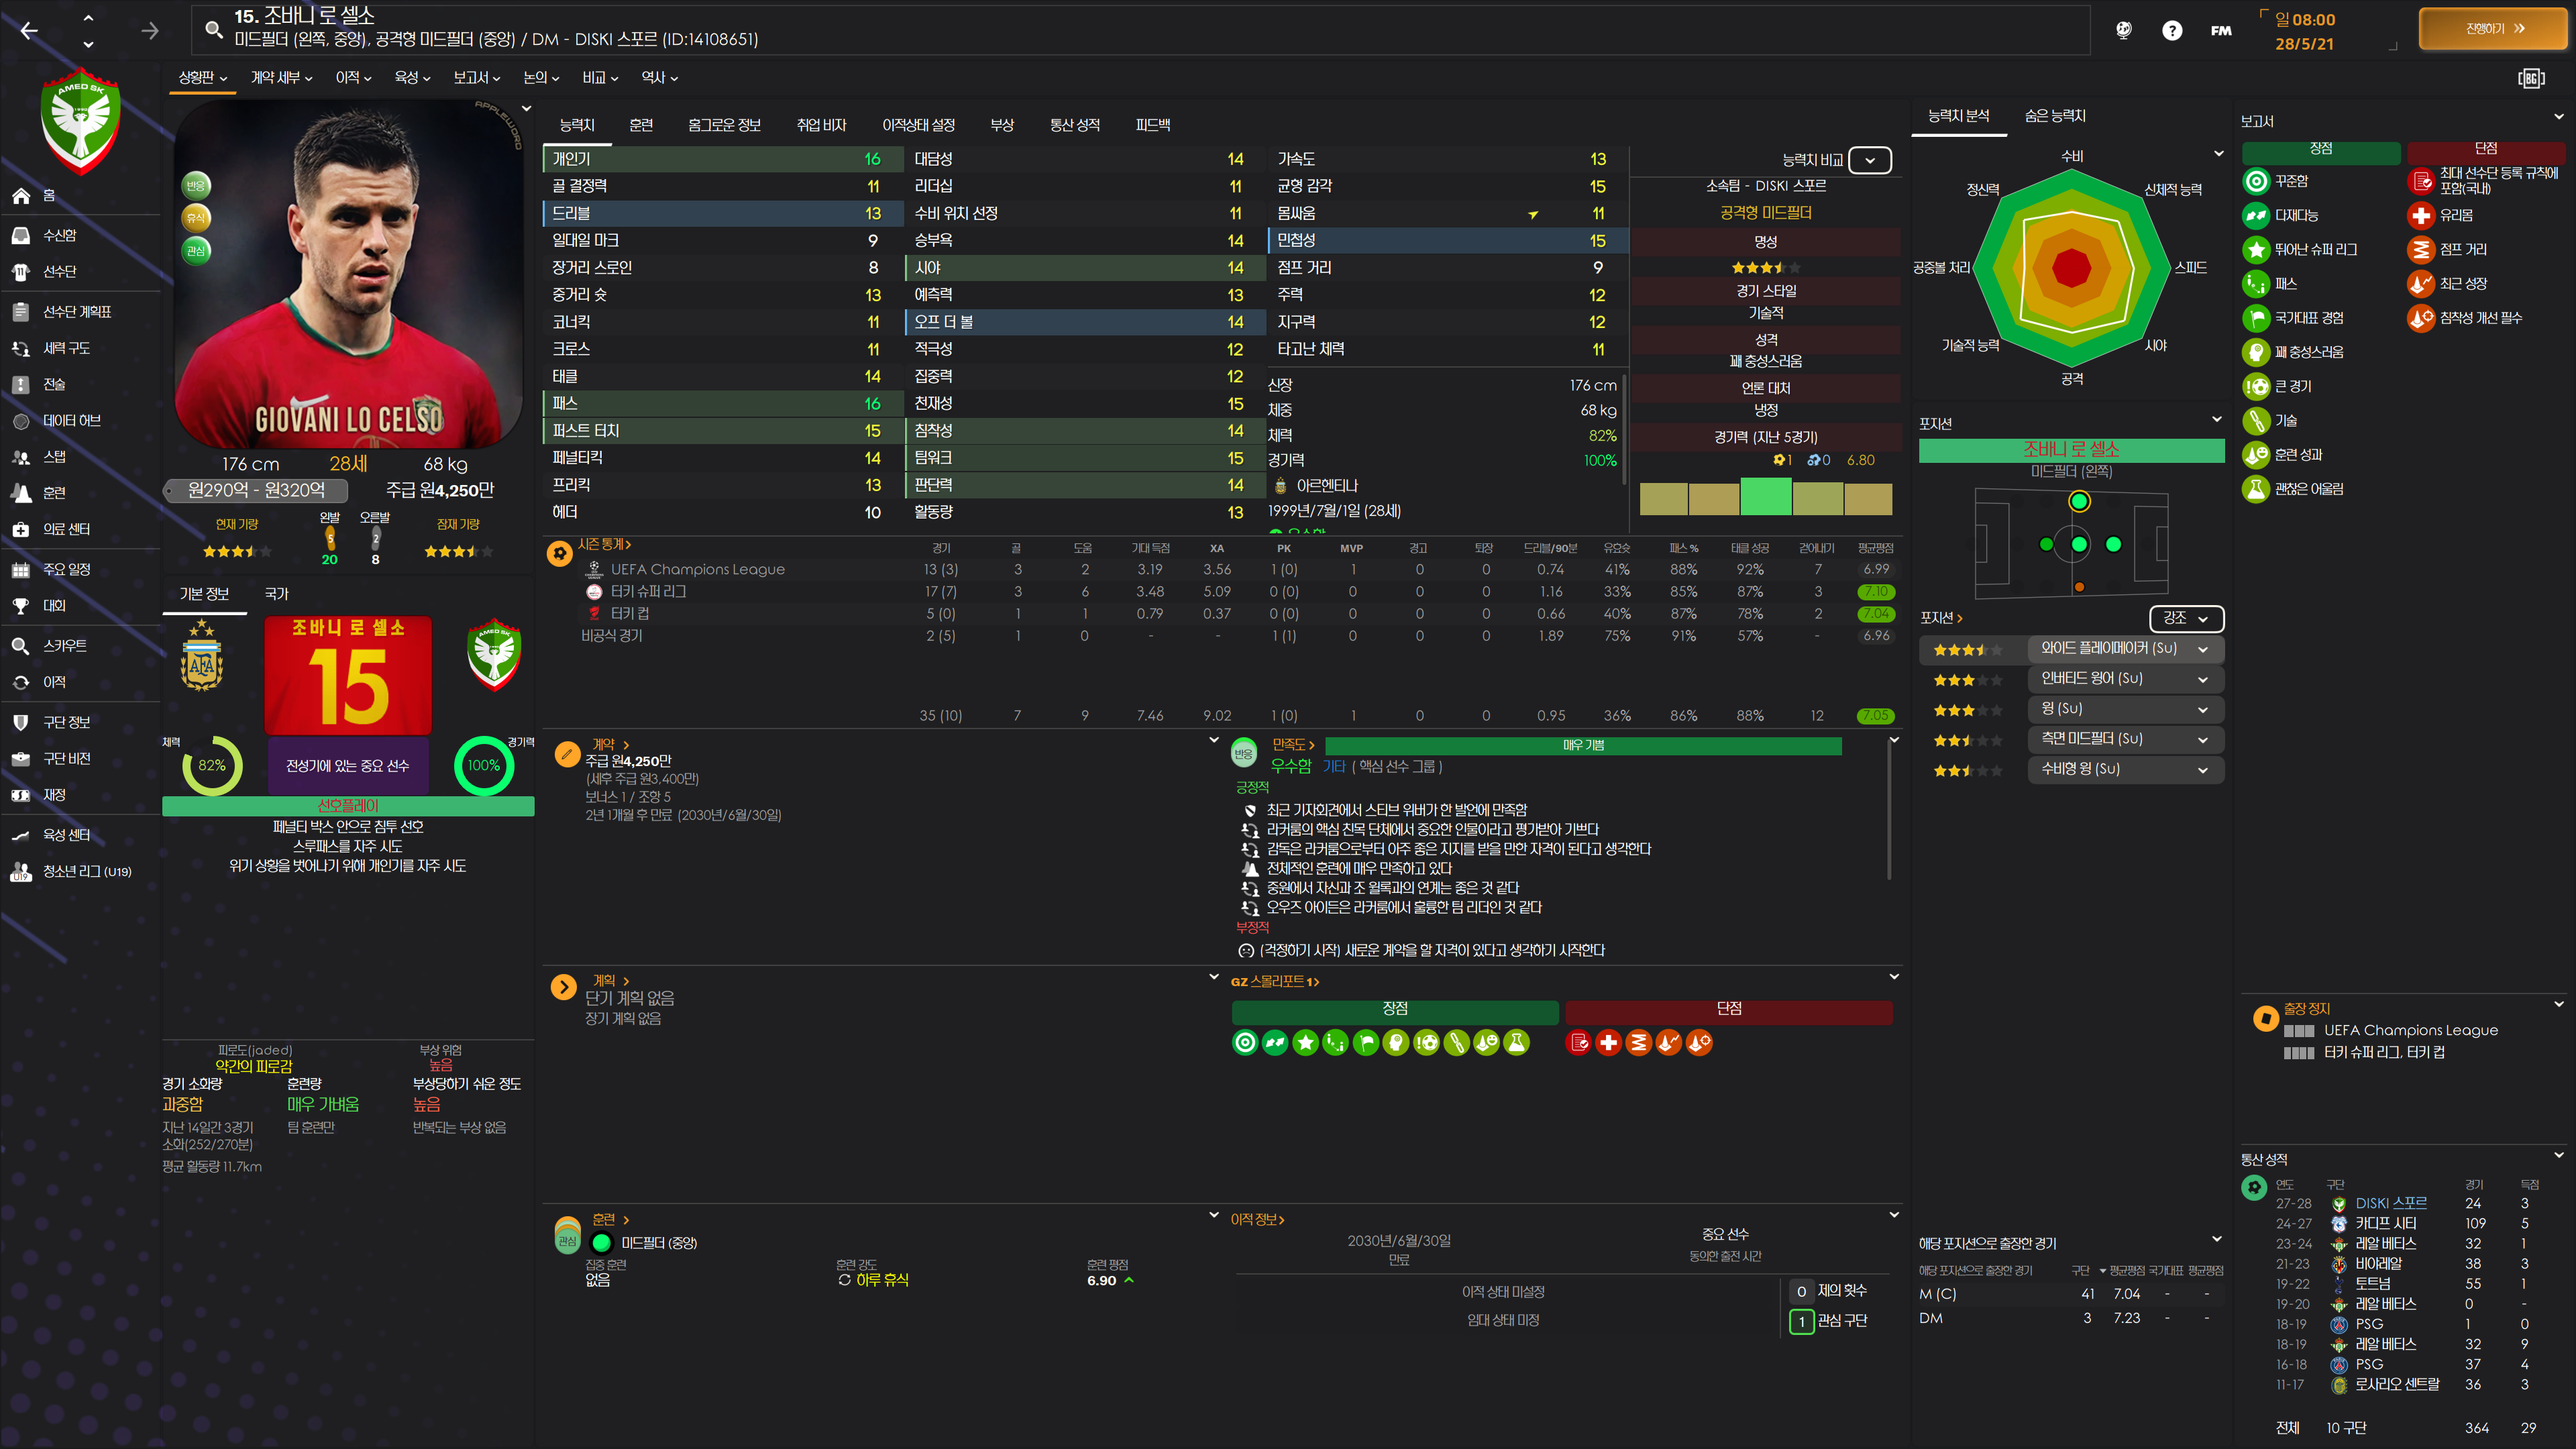Open the 시즌 통계 link

[604, 544]
